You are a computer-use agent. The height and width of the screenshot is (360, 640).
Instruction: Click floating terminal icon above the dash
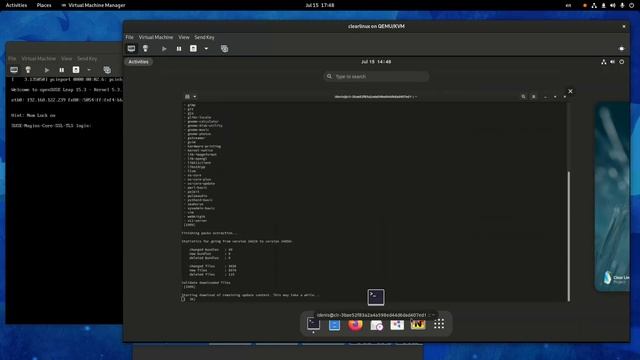click(376, 297)
